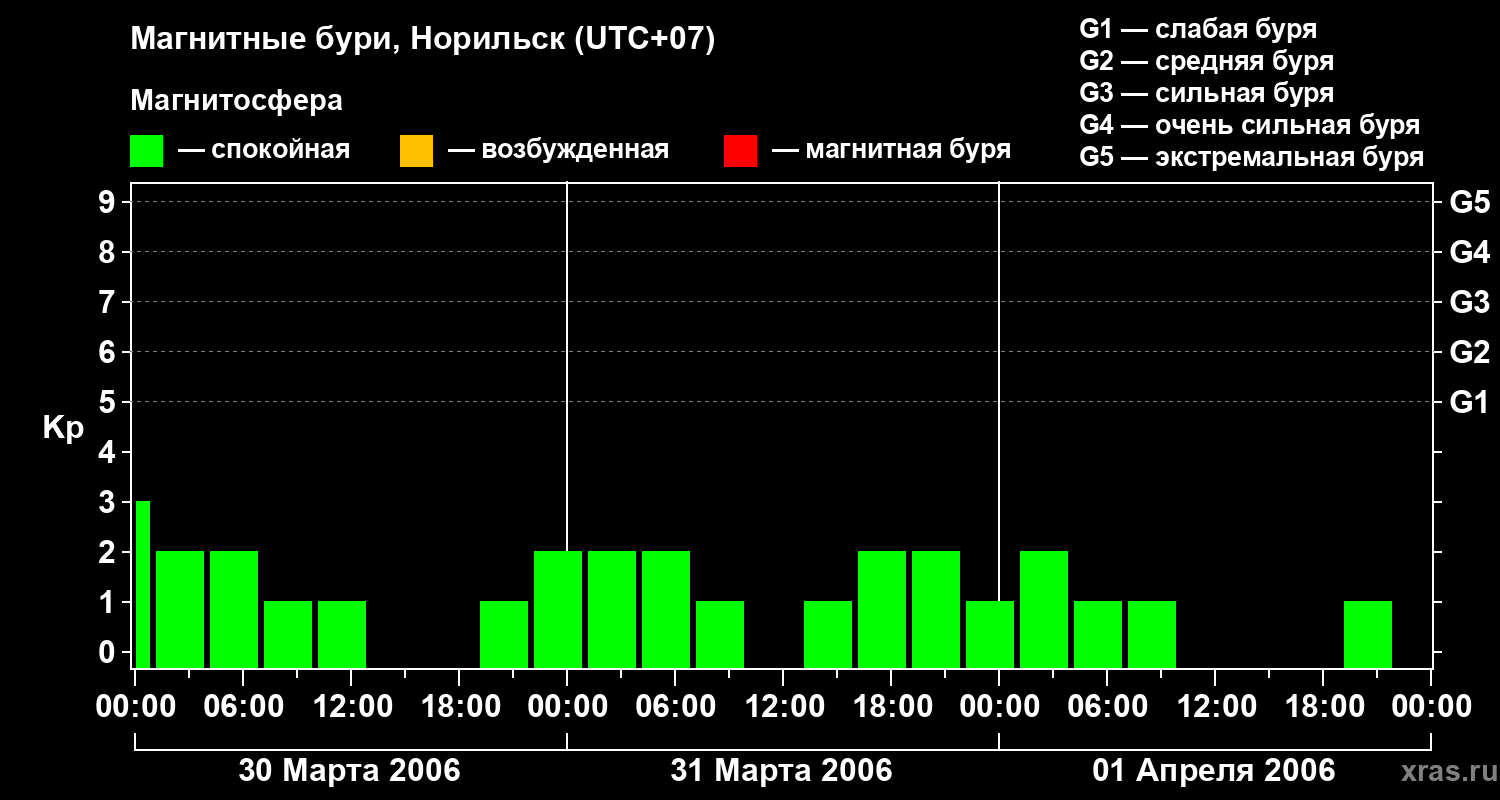Click the Kp 2 bar crossing midnight into 31 March
This screenshot has width=1500, height=800.
pos(558,610)
